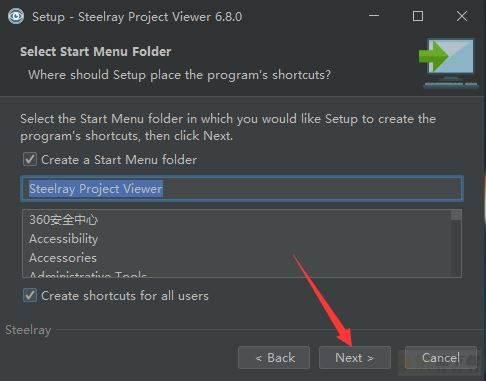Go back with the Back button
The image size is (486, 381).
point(274,358)
